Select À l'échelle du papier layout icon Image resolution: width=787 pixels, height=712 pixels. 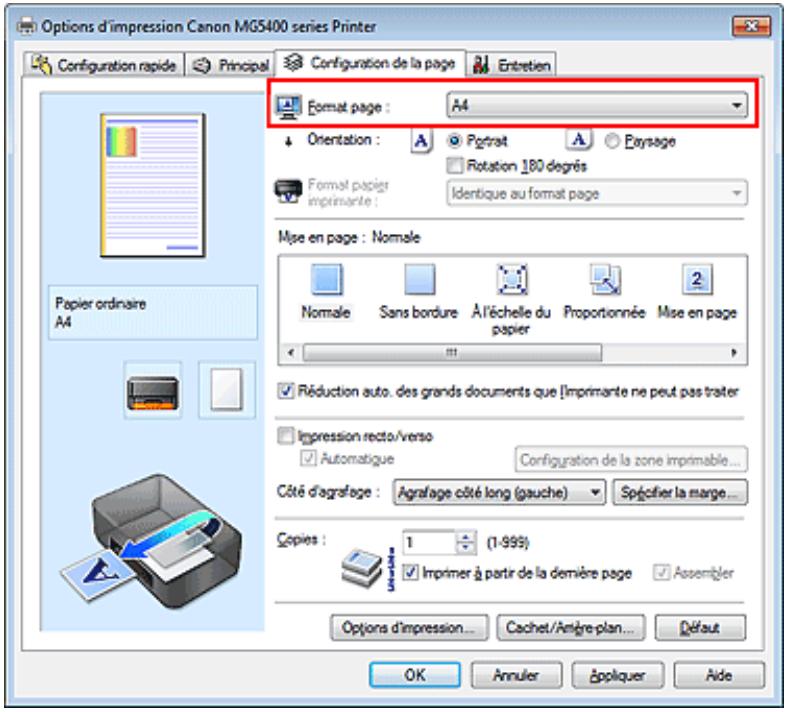[x=511, y=279]
